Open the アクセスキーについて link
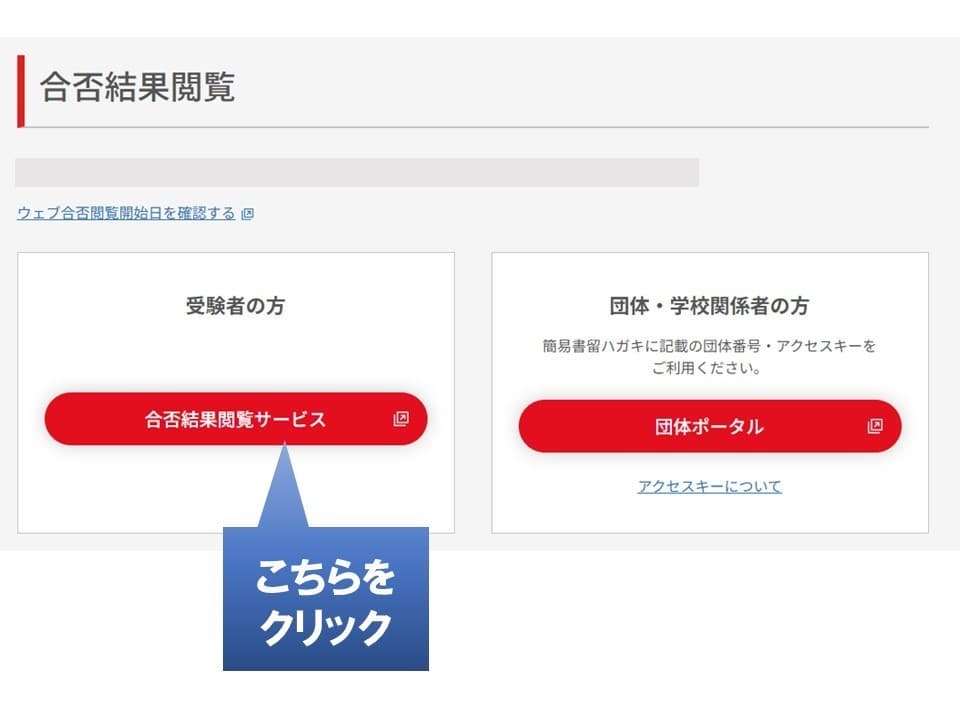The height and width of the screenshot is (720, 960). click(x=710, y=486)
